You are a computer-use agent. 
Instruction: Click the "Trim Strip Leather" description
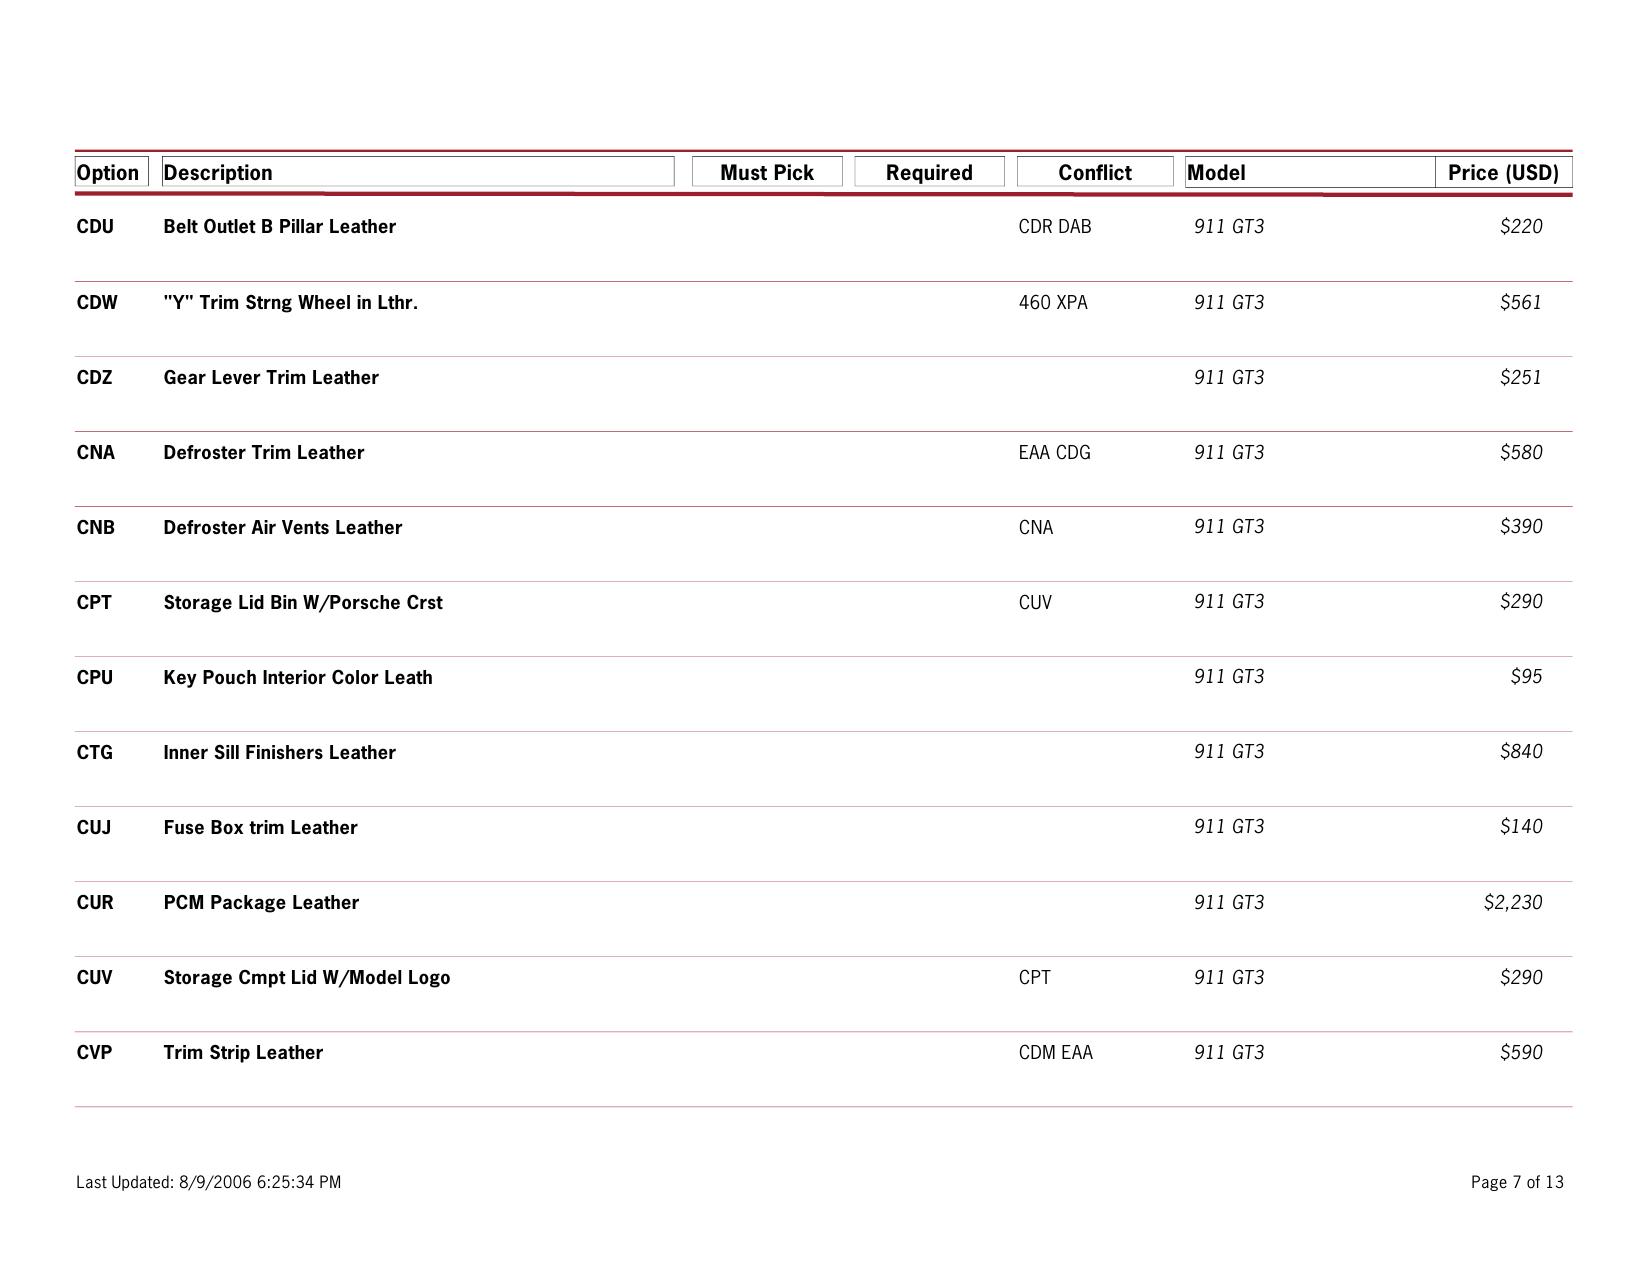(x=243, y=1053)
